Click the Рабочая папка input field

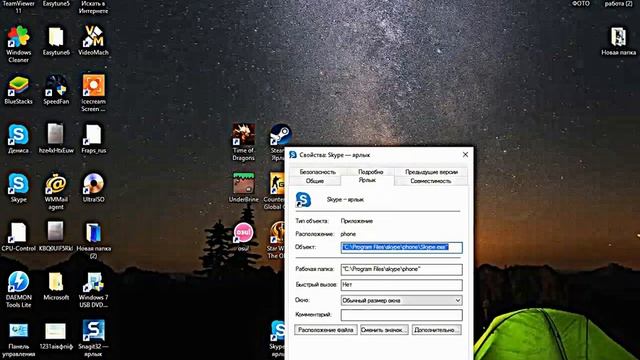click(402, 269)
